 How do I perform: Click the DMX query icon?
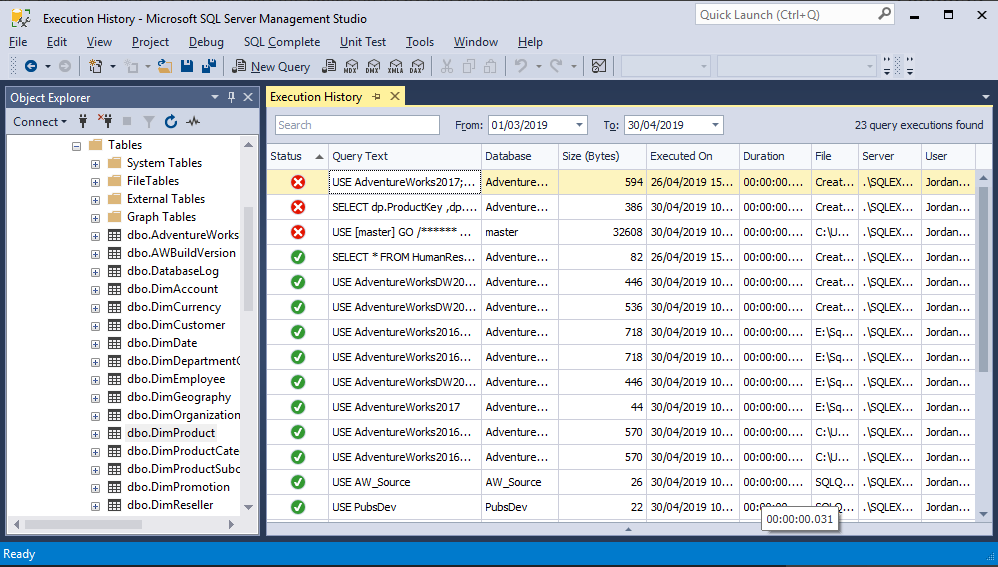[x=373, y=66]
